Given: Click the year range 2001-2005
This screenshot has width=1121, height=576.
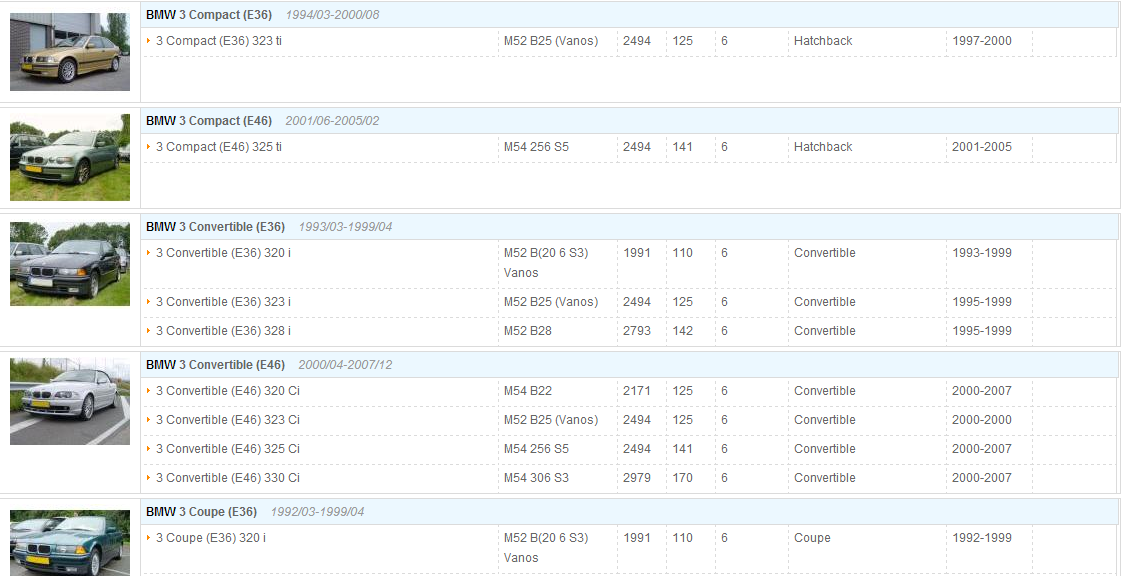Looking at the screenshot, I should click(982, 147).
